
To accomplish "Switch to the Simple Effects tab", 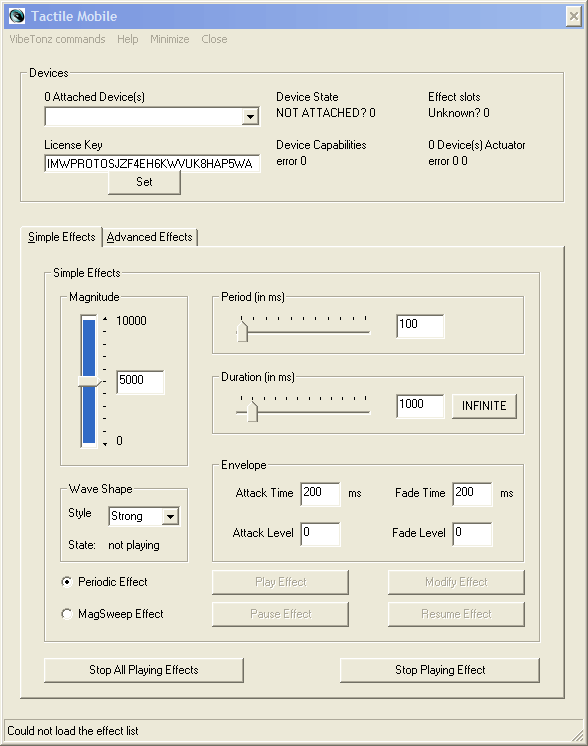I will coord(61,237).
